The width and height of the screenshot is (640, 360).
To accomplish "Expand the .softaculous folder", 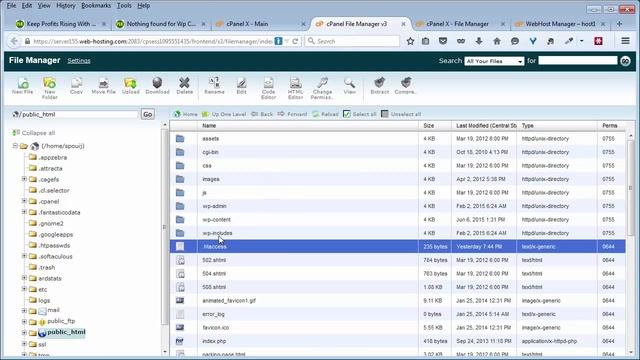I will tap(24, 256).
